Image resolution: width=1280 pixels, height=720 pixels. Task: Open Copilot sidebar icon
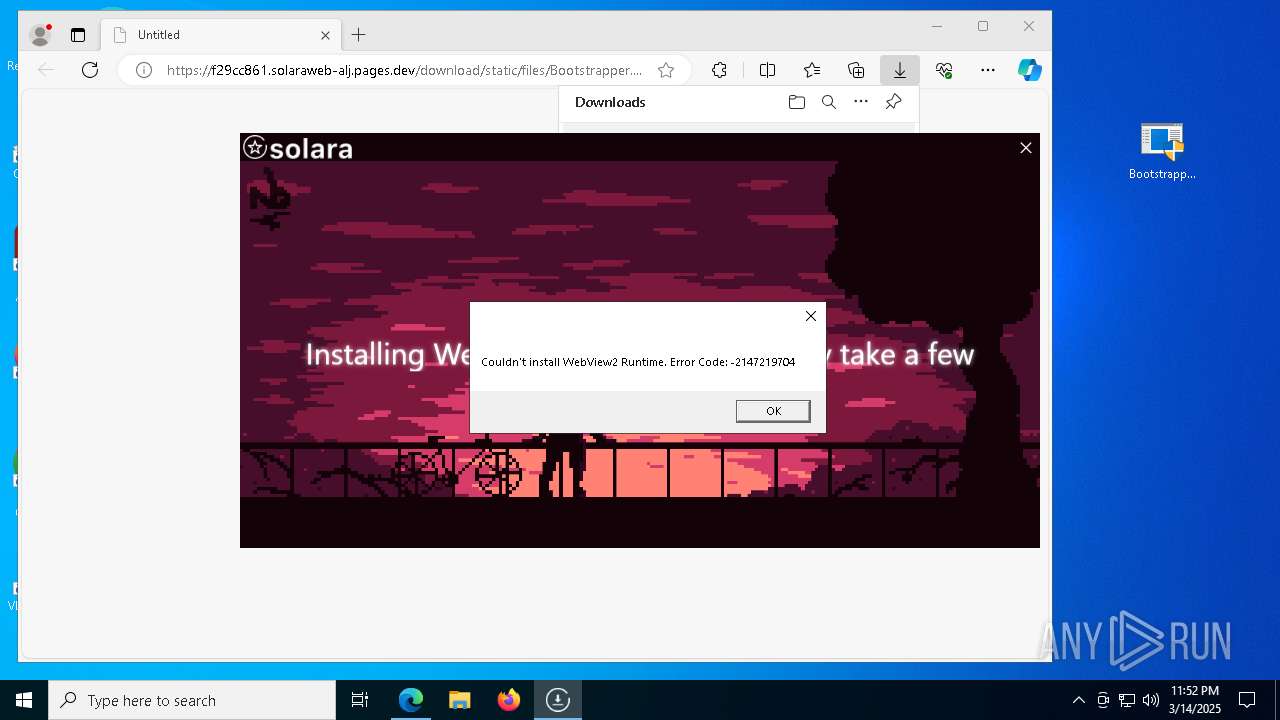tap(1030, 70)
